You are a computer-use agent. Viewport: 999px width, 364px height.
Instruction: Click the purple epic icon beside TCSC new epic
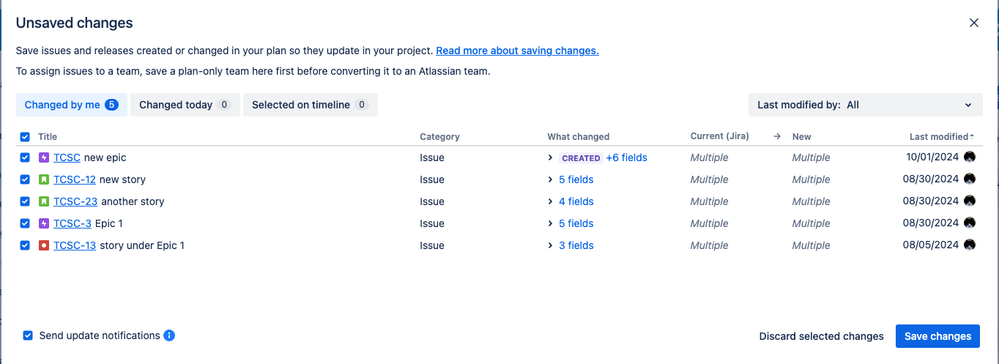coord(44,157)
